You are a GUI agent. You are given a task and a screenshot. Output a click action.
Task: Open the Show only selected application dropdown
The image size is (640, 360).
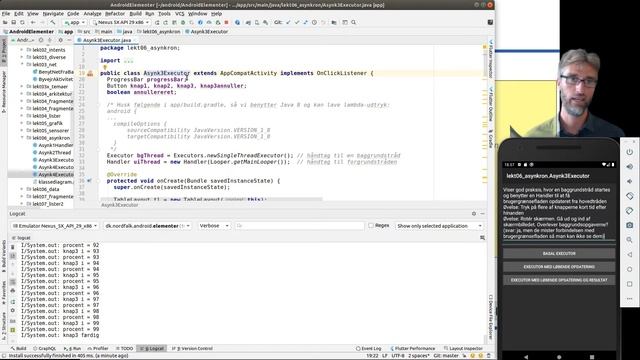coord(439,226)
